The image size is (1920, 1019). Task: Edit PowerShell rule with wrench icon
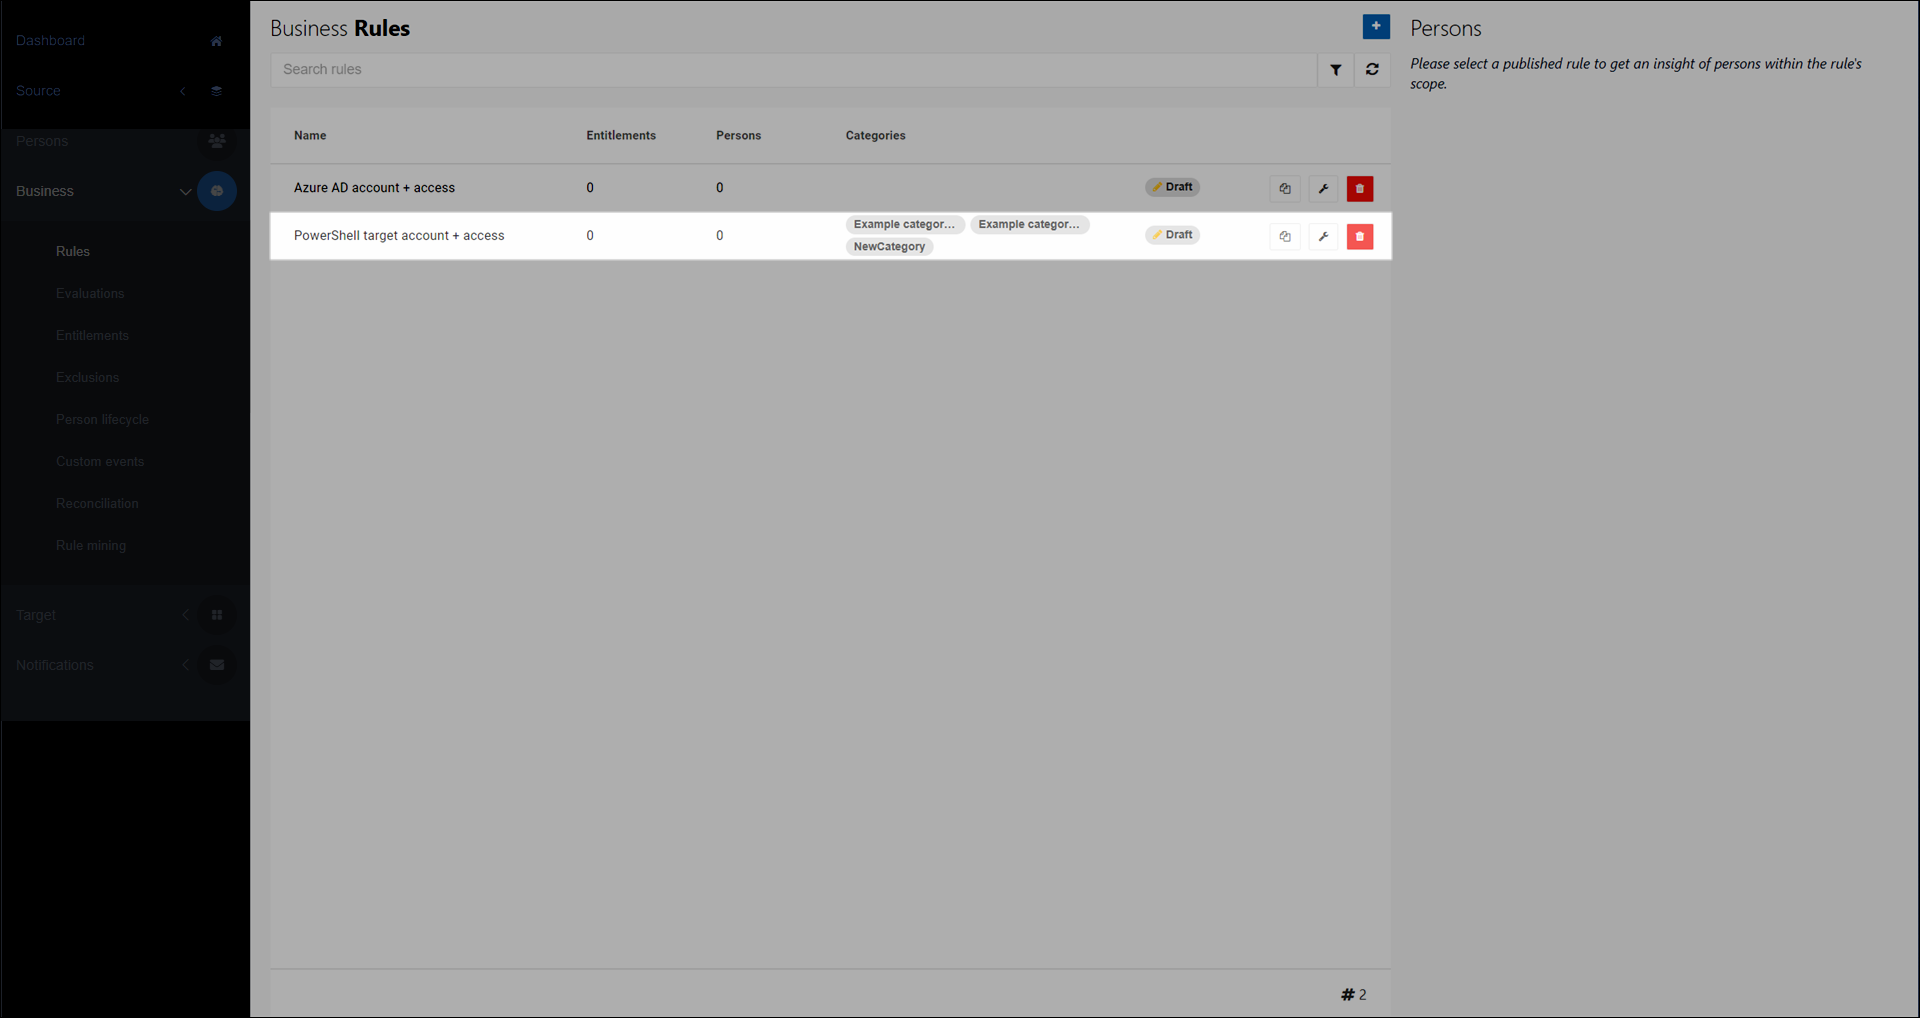click(1323, 237)
